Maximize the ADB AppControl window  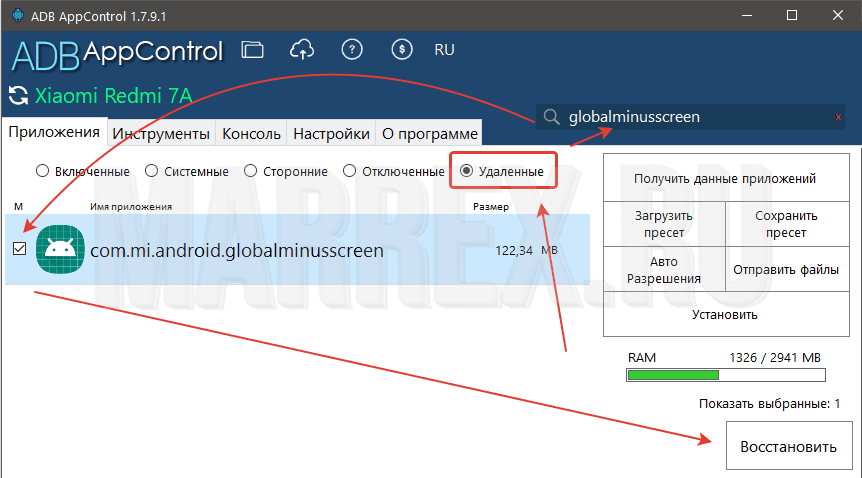point(792,15)
